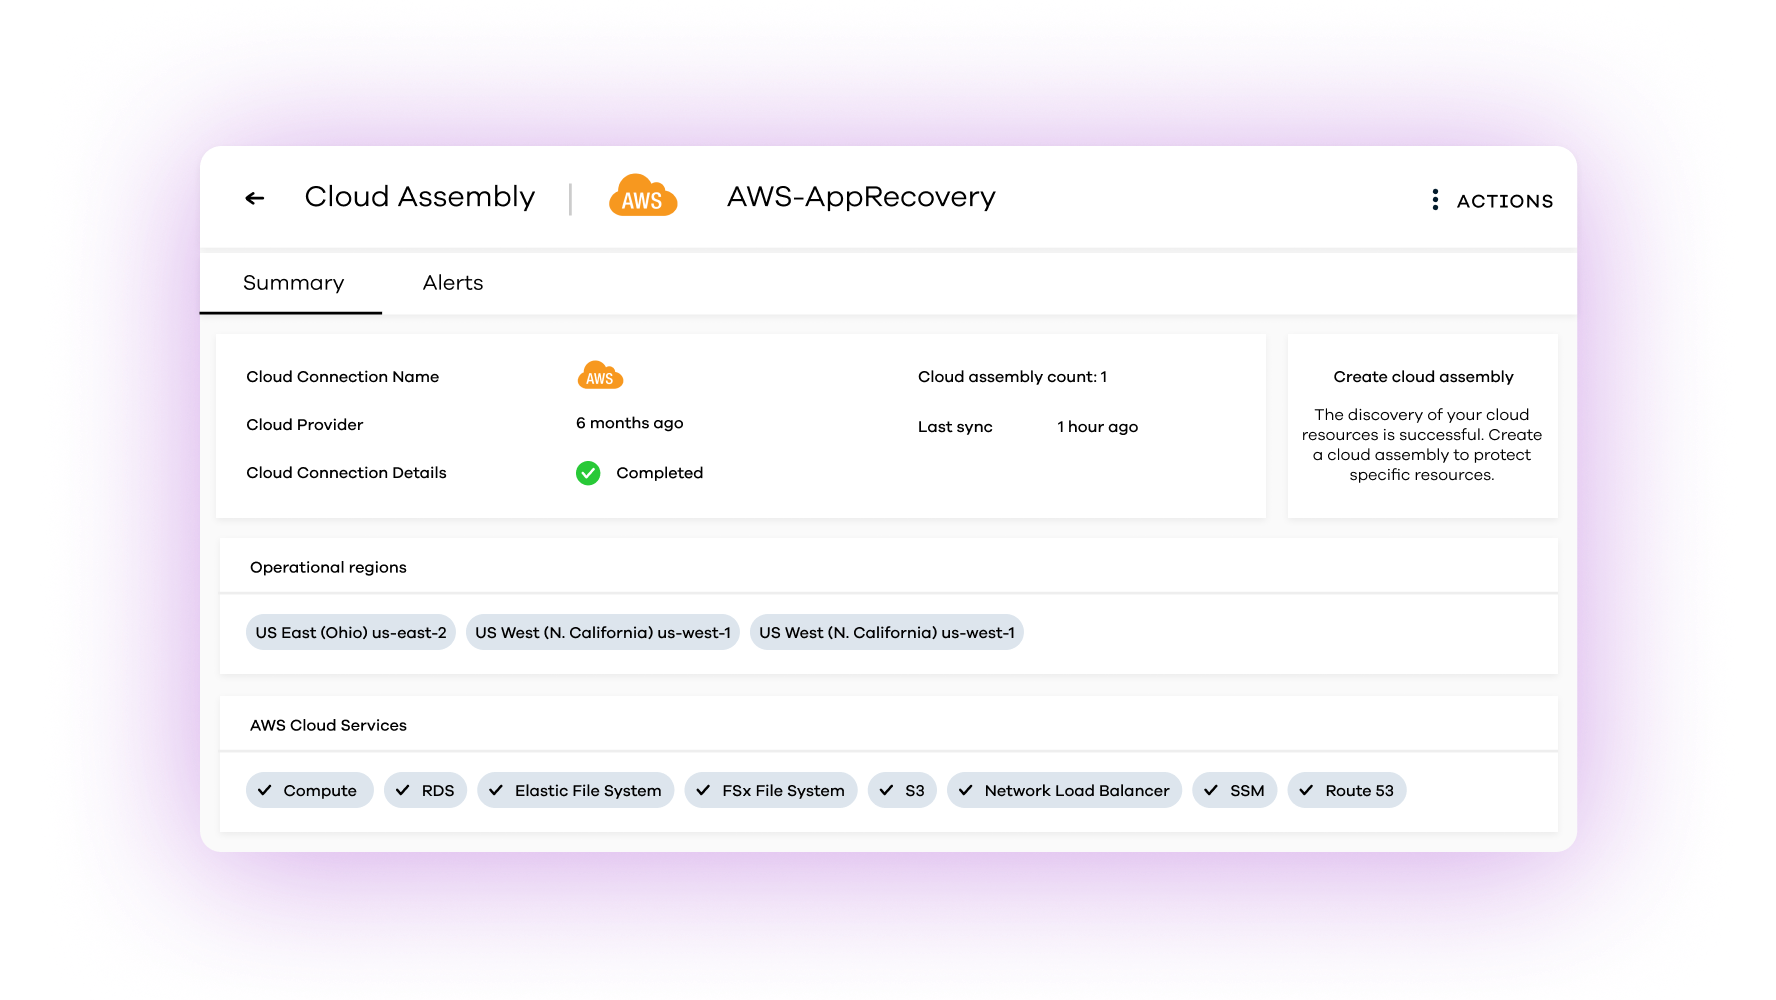The width and height of the screenshot is (1776, 1000).
Task: Click the ACTIONS label
Action: pos(1504,201)
